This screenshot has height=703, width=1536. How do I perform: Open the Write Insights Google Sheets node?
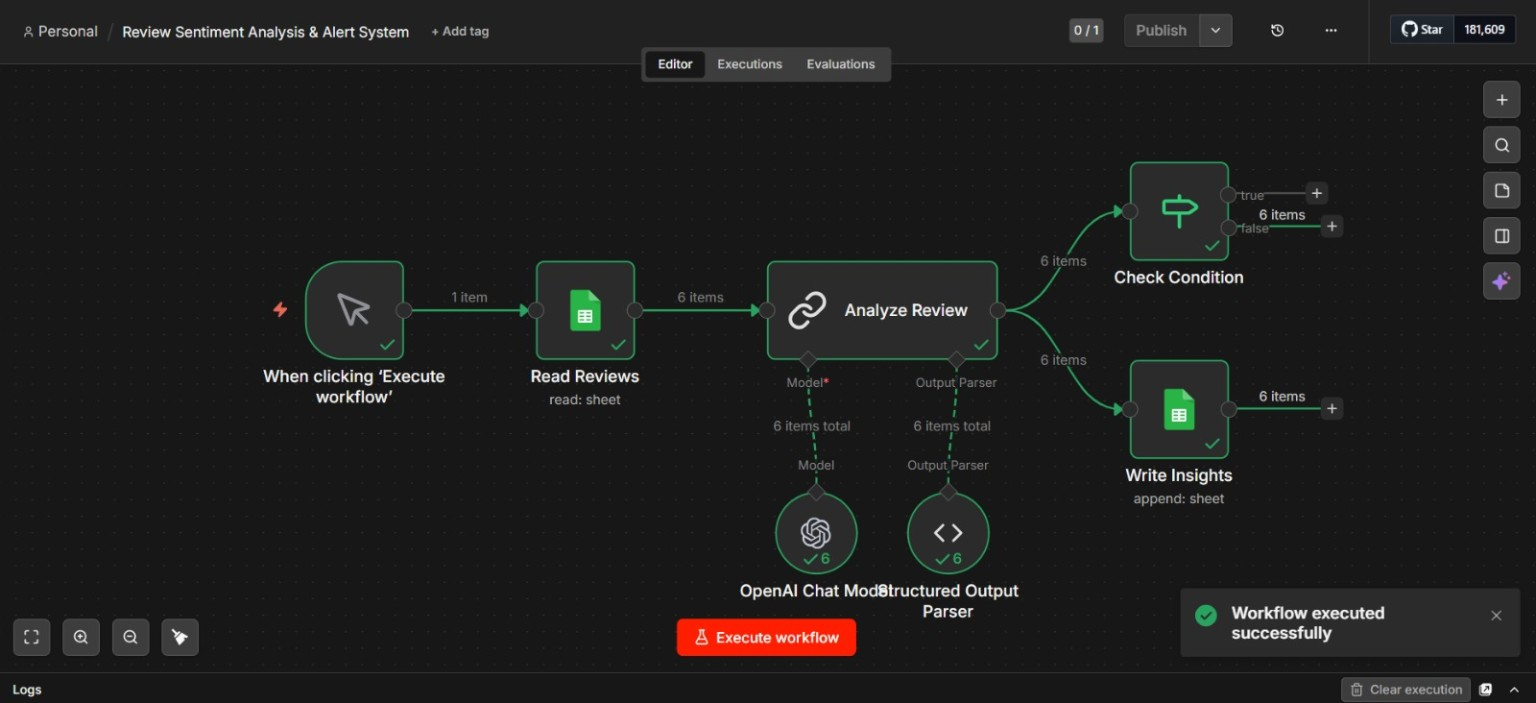(1179, 409)
